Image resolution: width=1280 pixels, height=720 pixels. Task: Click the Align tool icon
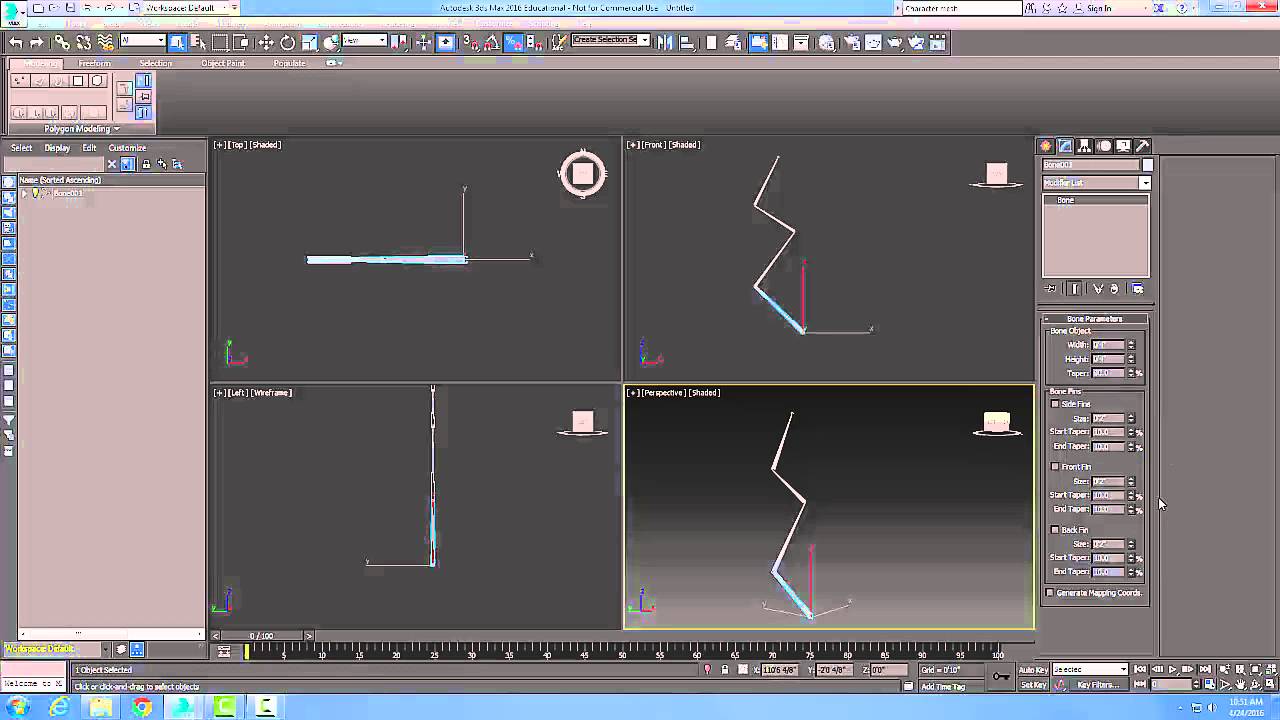click(x=689, y=42)
